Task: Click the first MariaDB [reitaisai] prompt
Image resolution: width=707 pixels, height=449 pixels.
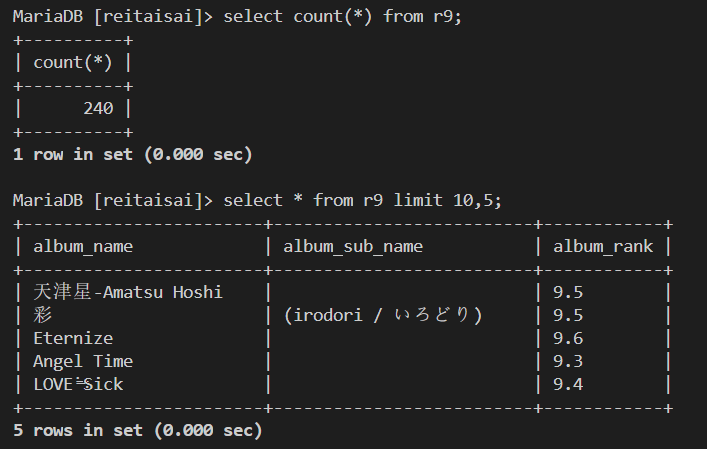Action: pos(112,17)
